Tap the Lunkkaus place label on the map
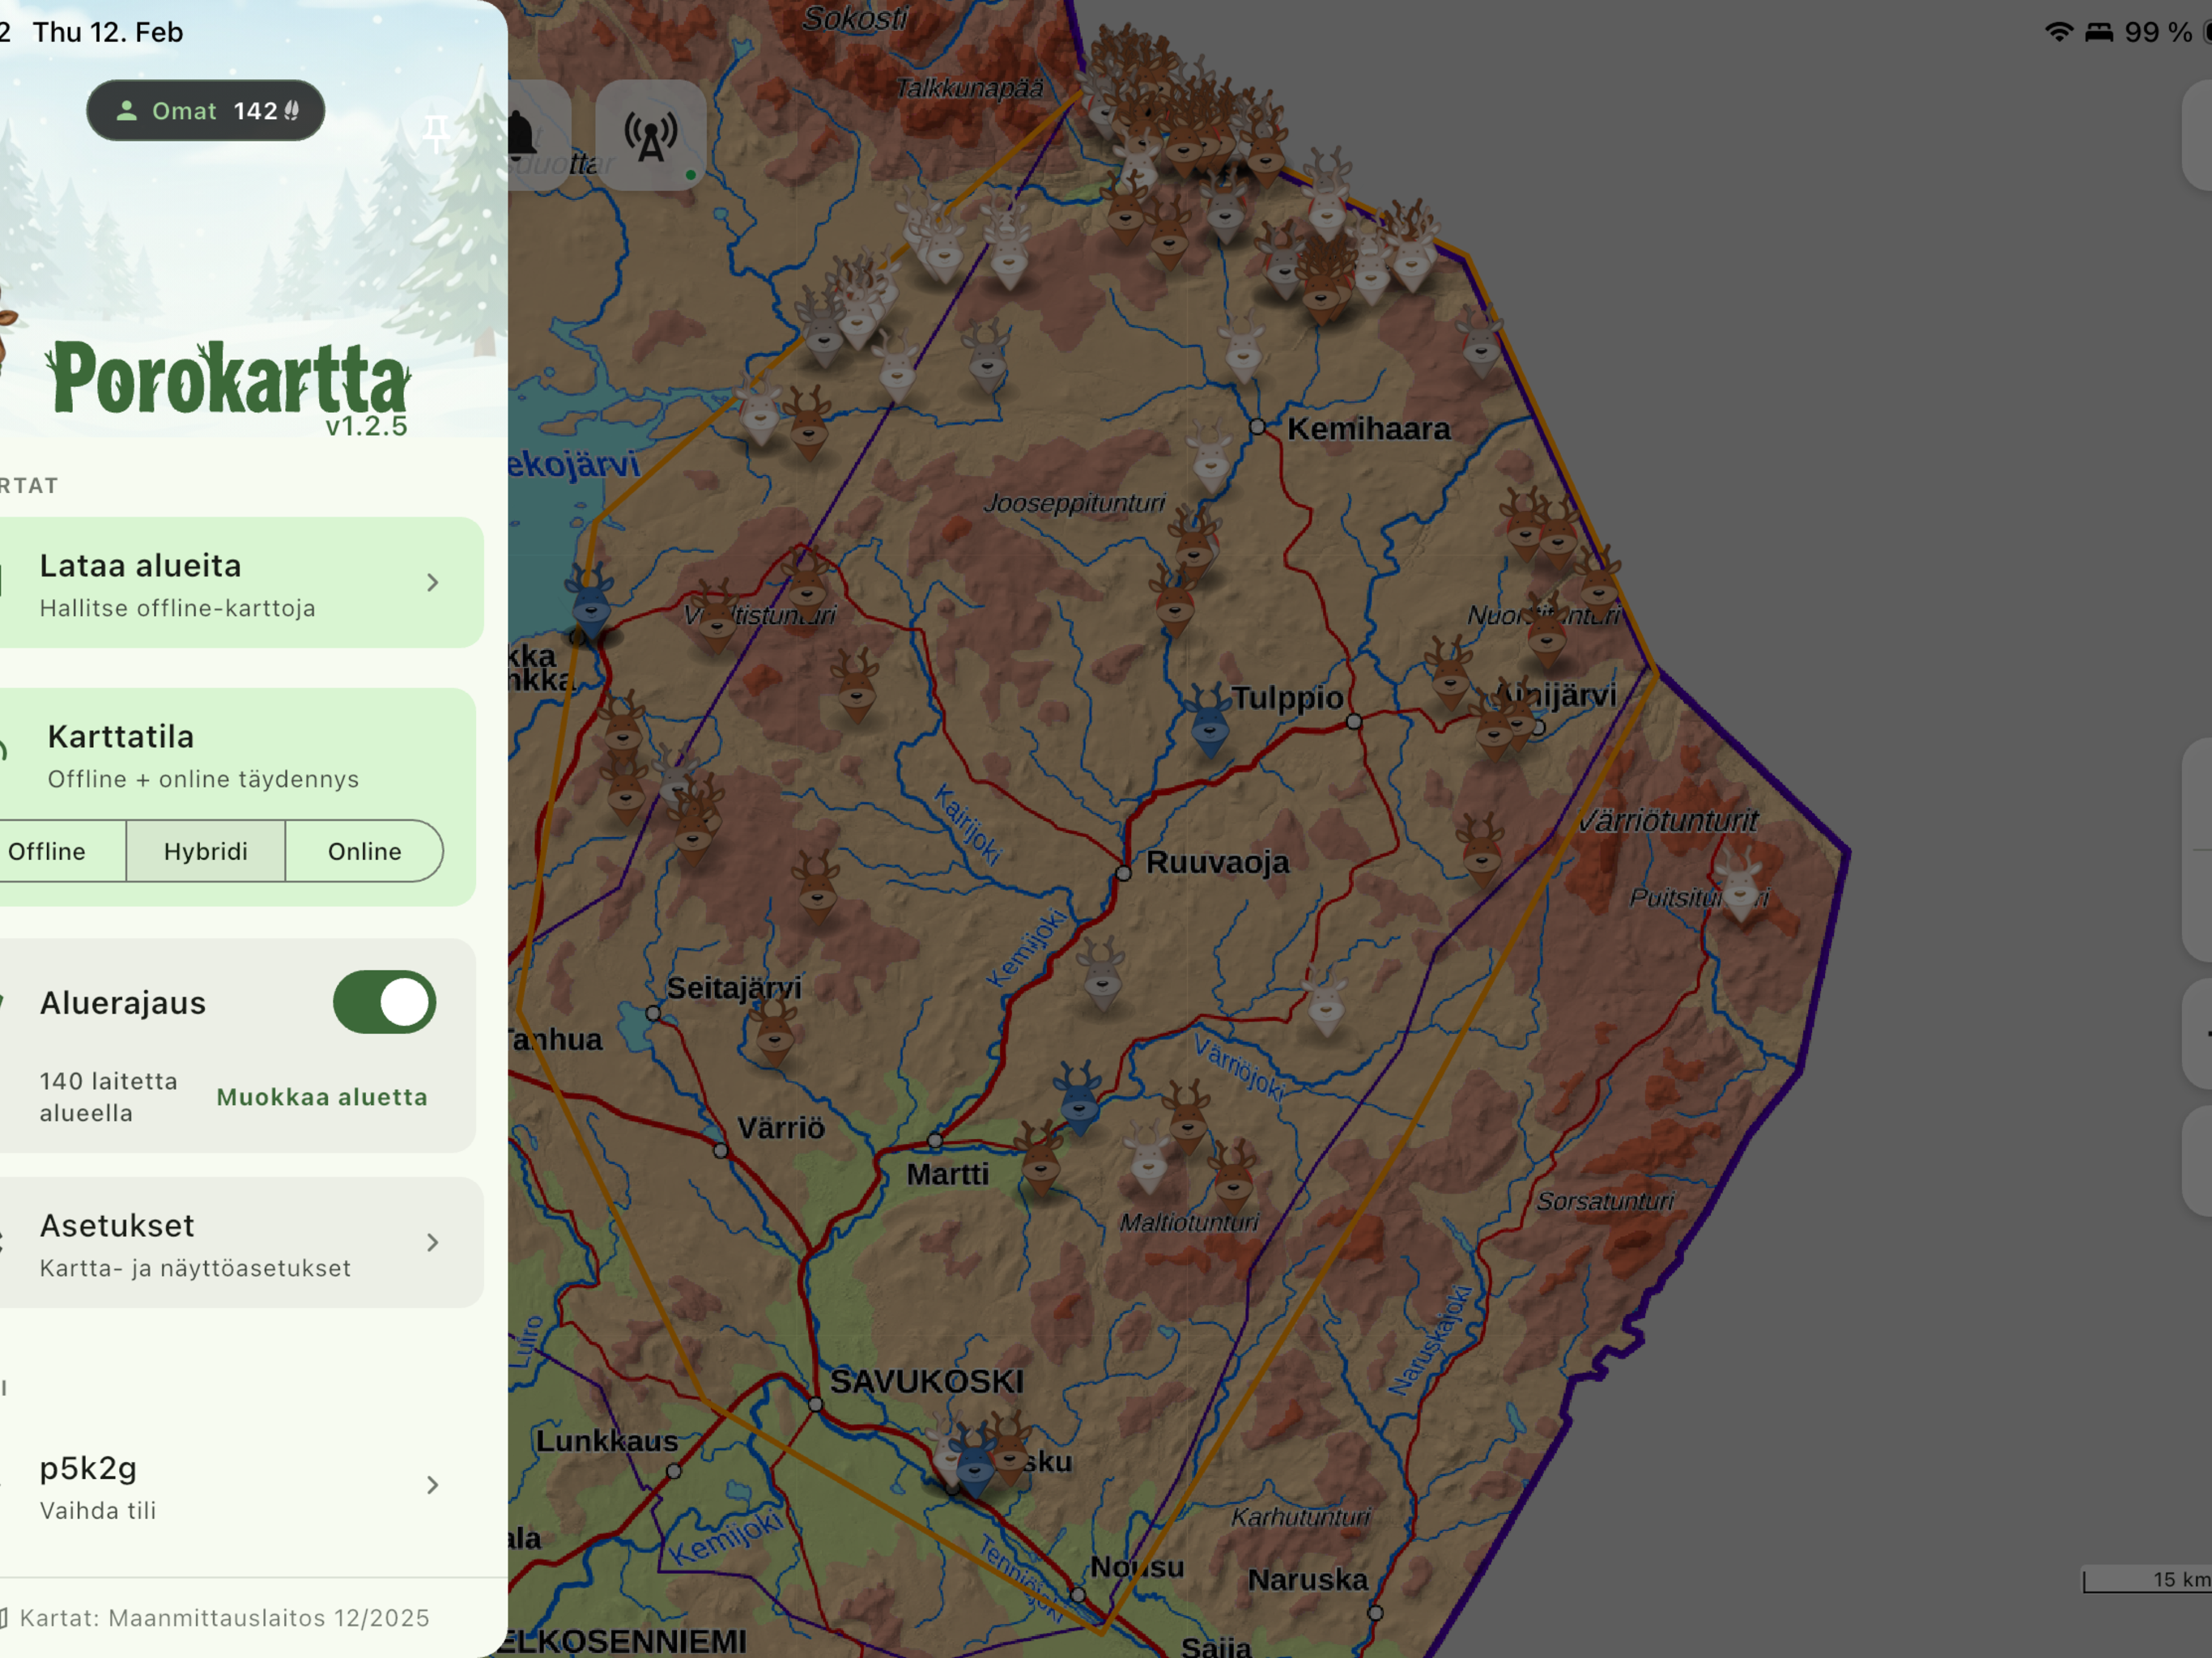 point(607,1441)
